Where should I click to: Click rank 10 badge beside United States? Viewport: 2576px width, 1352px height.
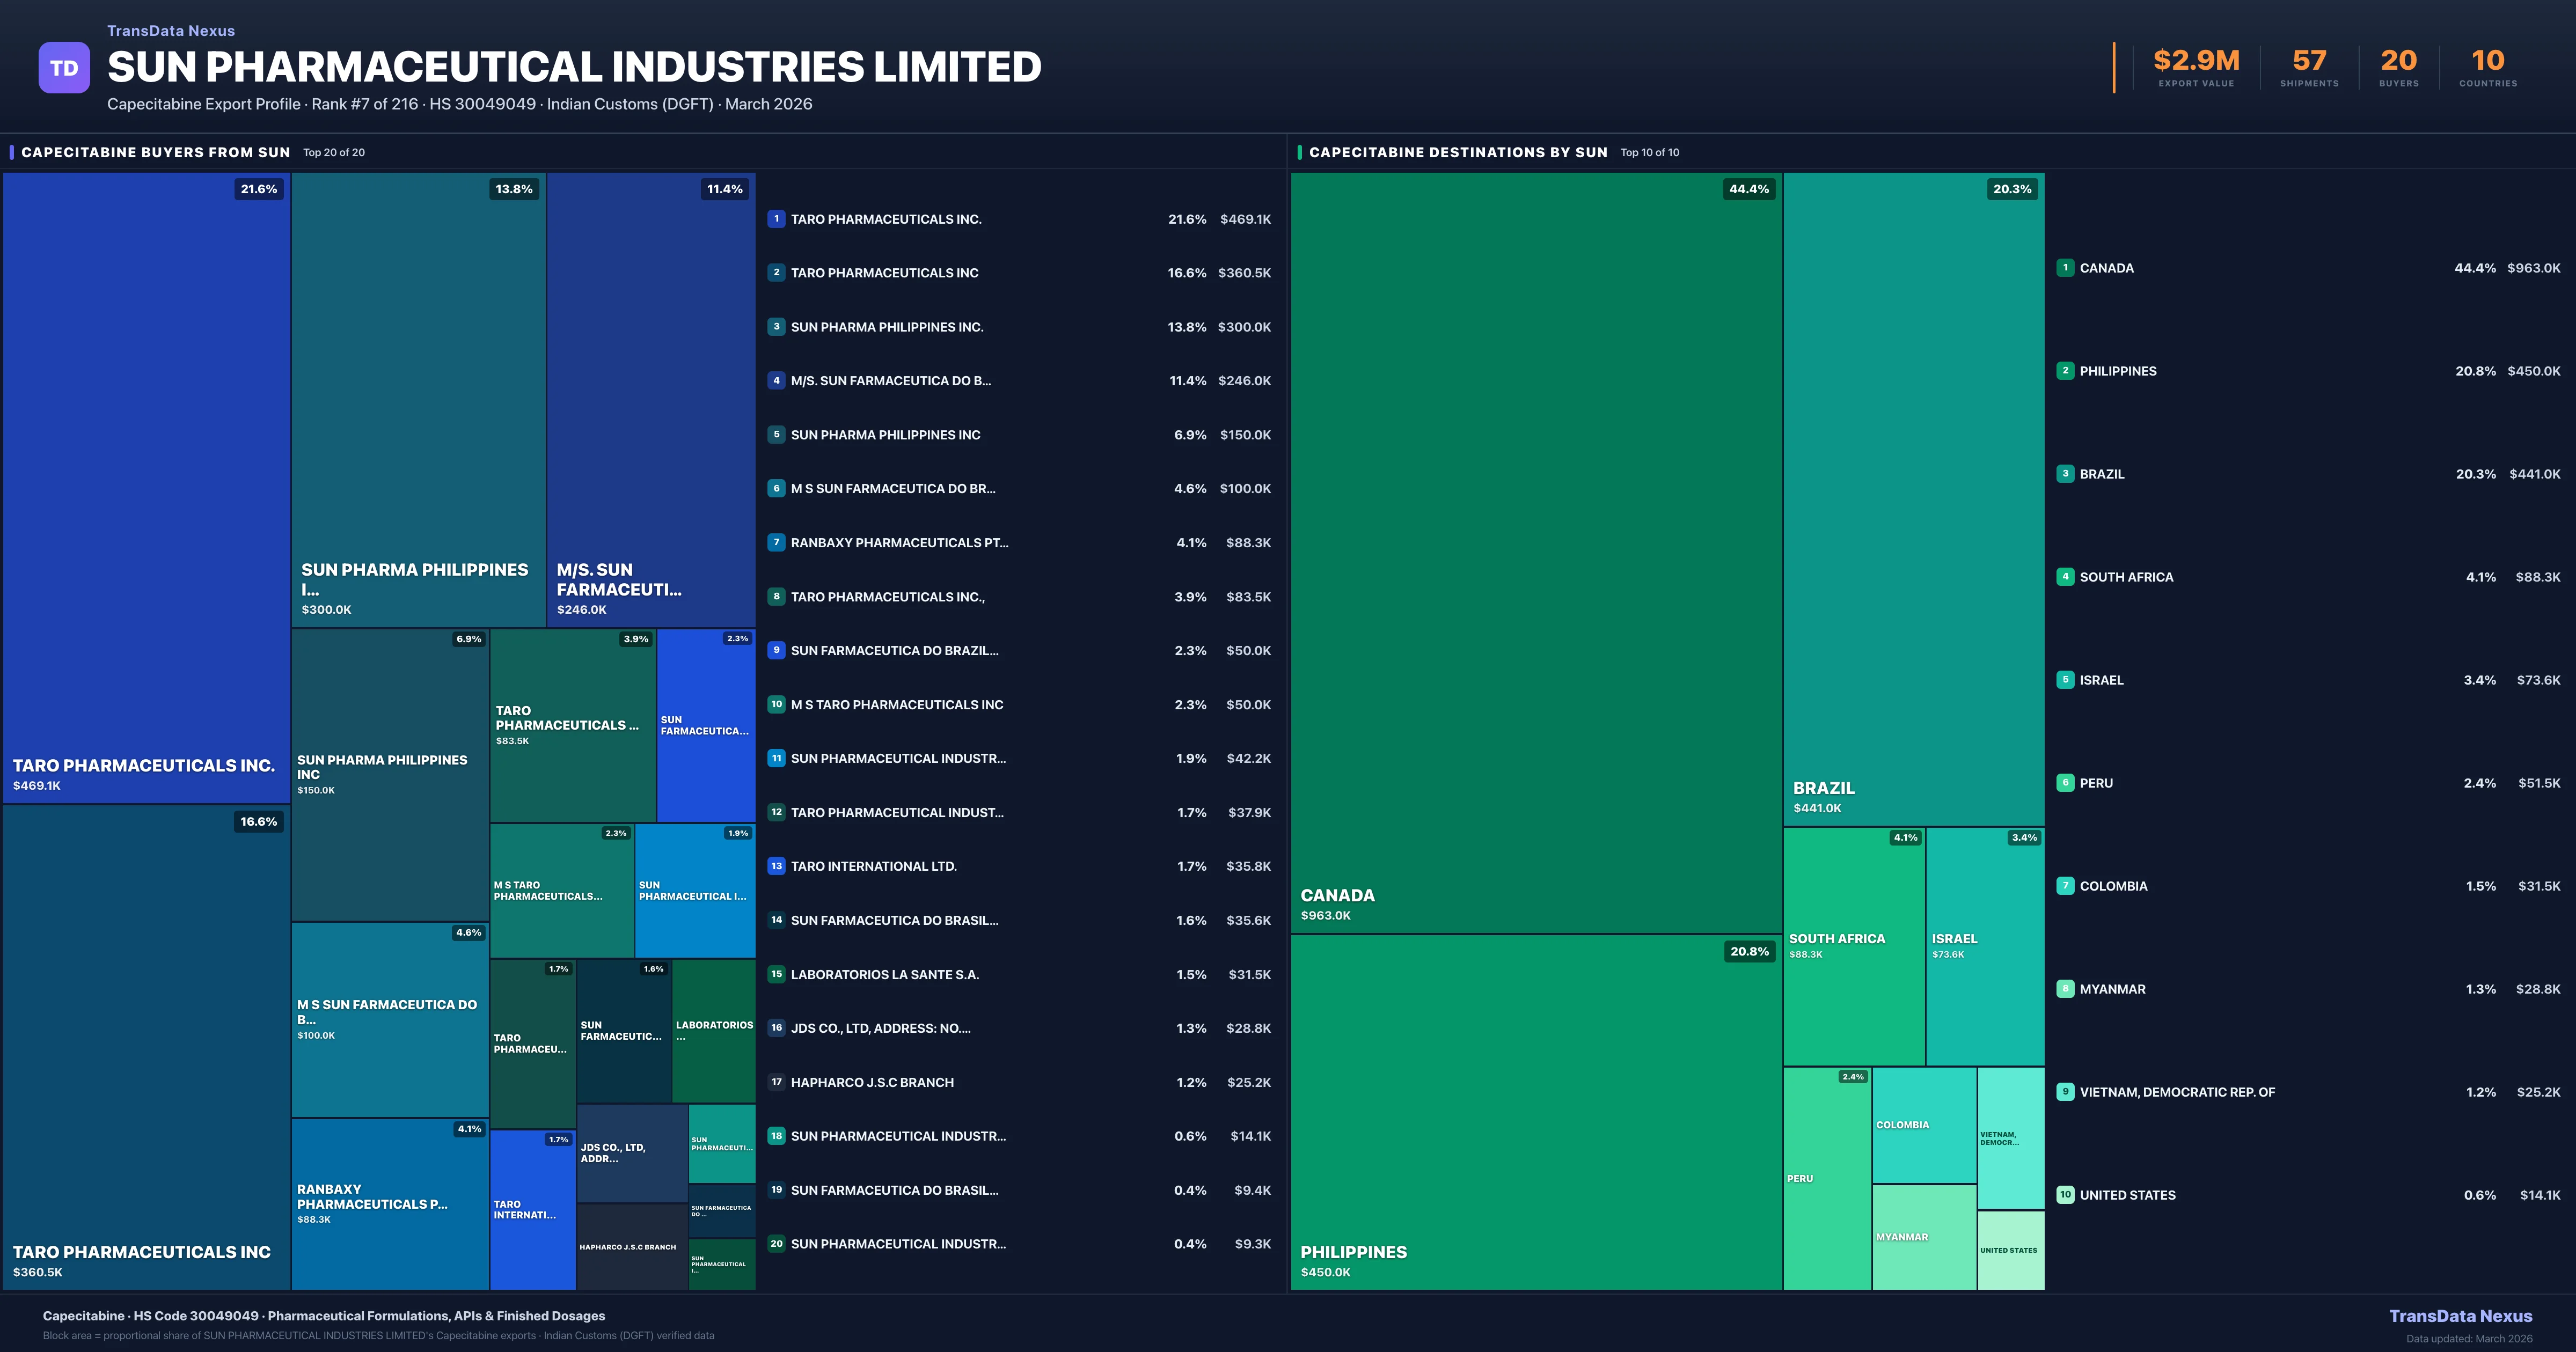[2065, 1195]
